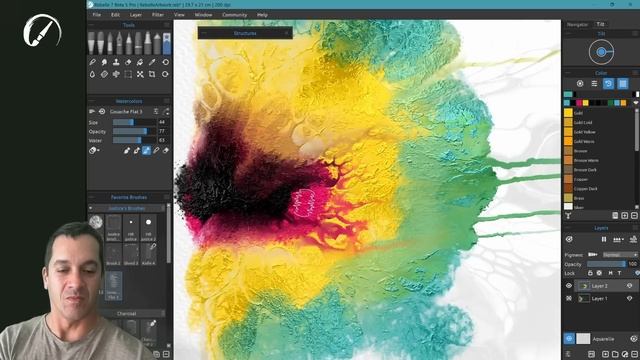
Task: Remove color with minus icon in Color panel
Action: pos(634,216)
